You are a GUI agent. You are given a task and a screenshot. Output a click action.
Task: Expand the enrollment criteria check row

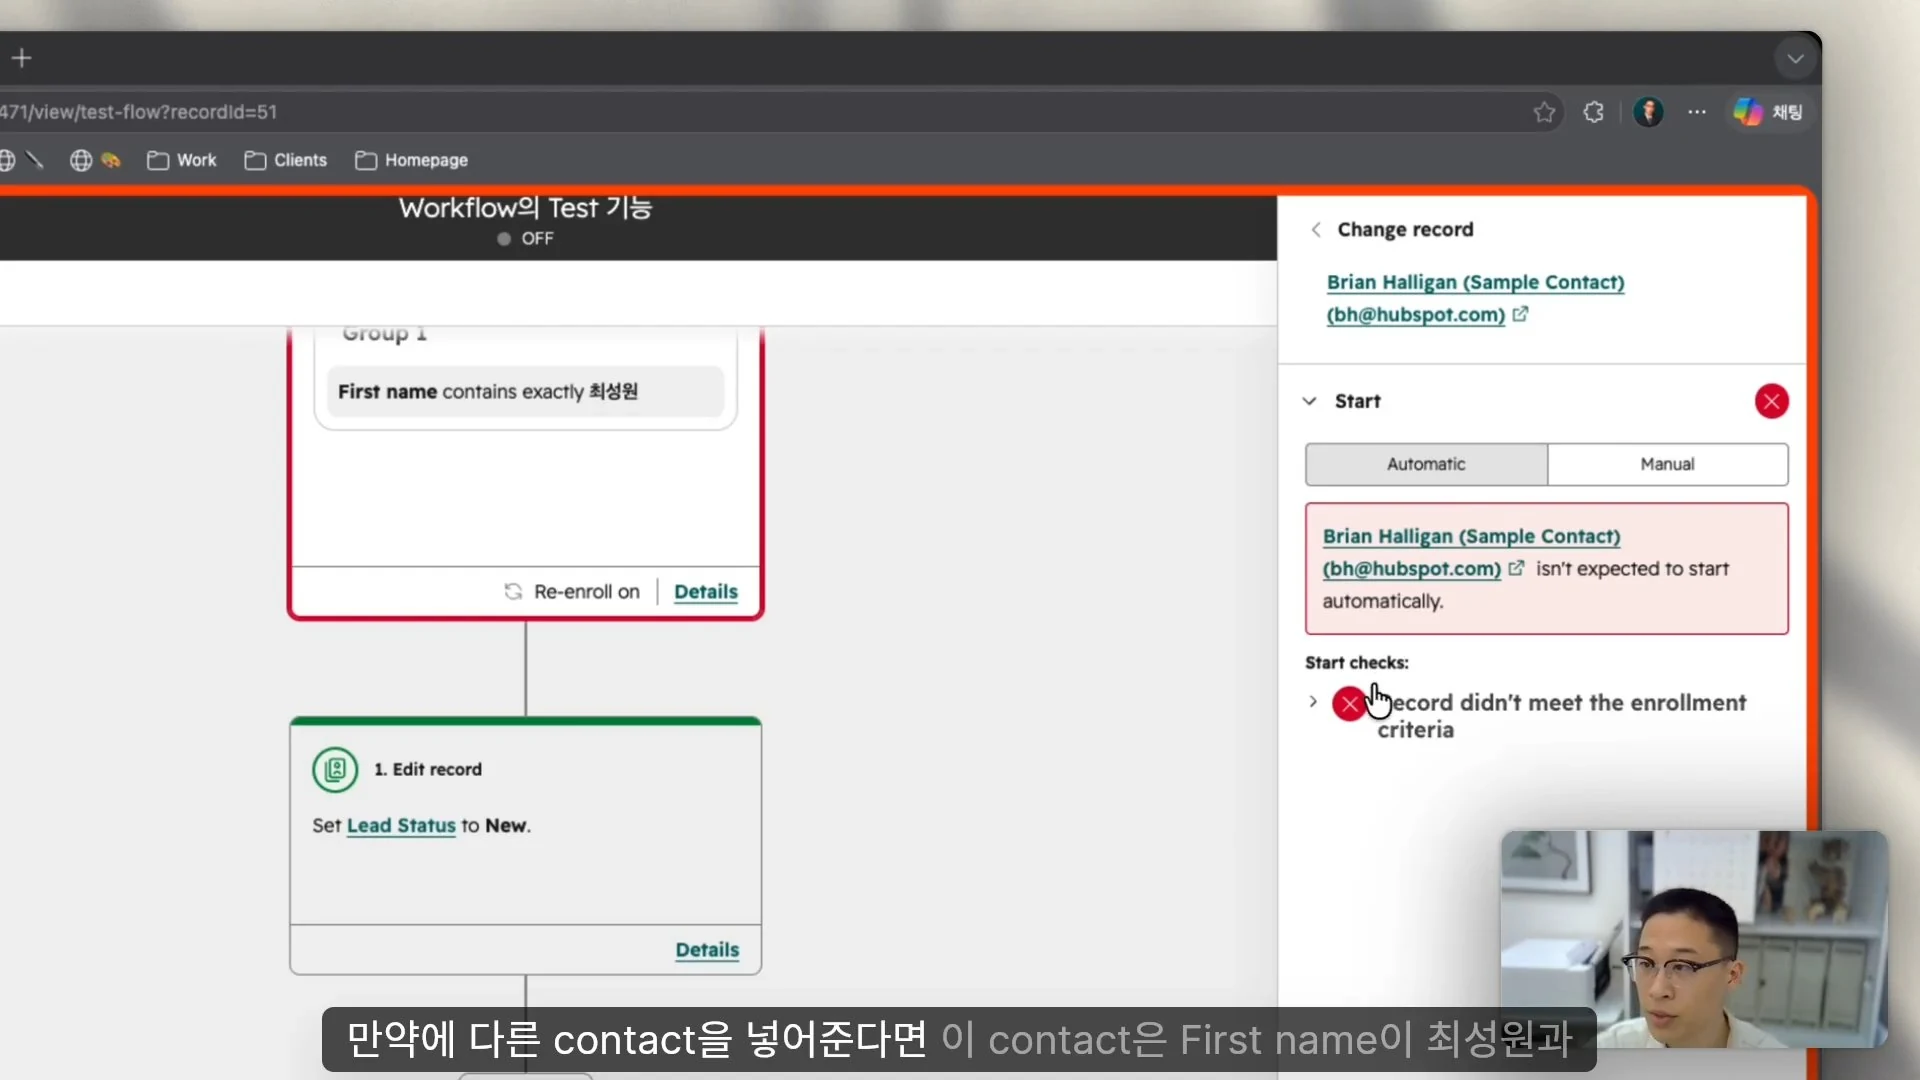pos(1313,702)
